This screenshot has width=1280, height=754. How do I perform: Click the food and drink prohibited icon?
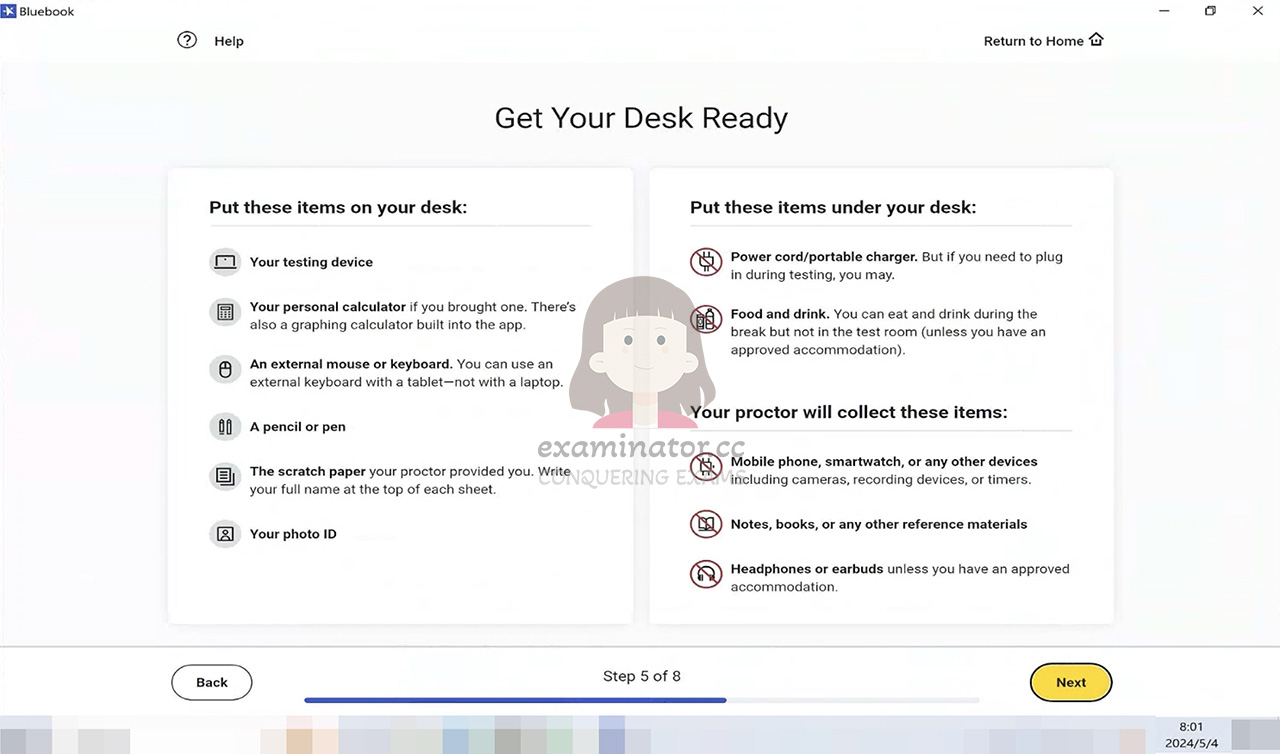tap(706, 320)
